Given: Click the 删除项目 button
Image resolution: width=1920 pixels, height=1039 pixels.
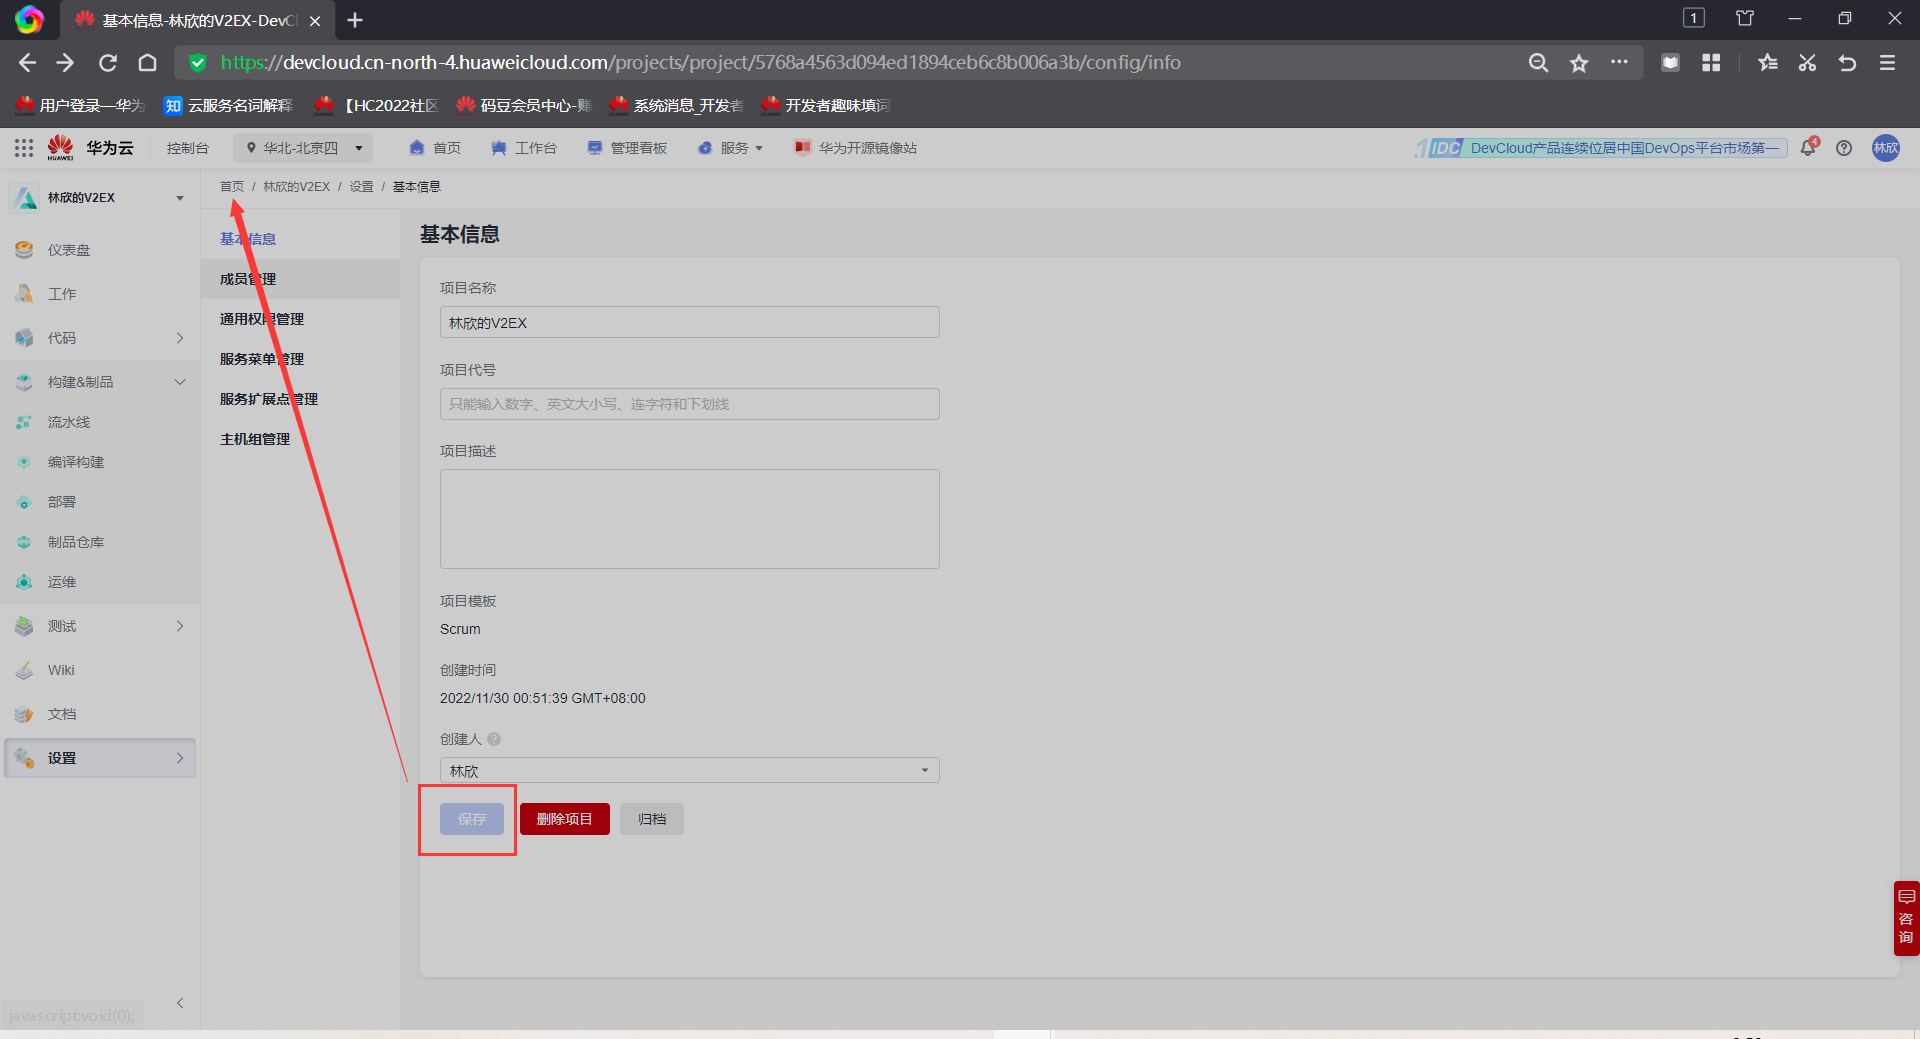Looking at the screenshot, I should (565, 819).
